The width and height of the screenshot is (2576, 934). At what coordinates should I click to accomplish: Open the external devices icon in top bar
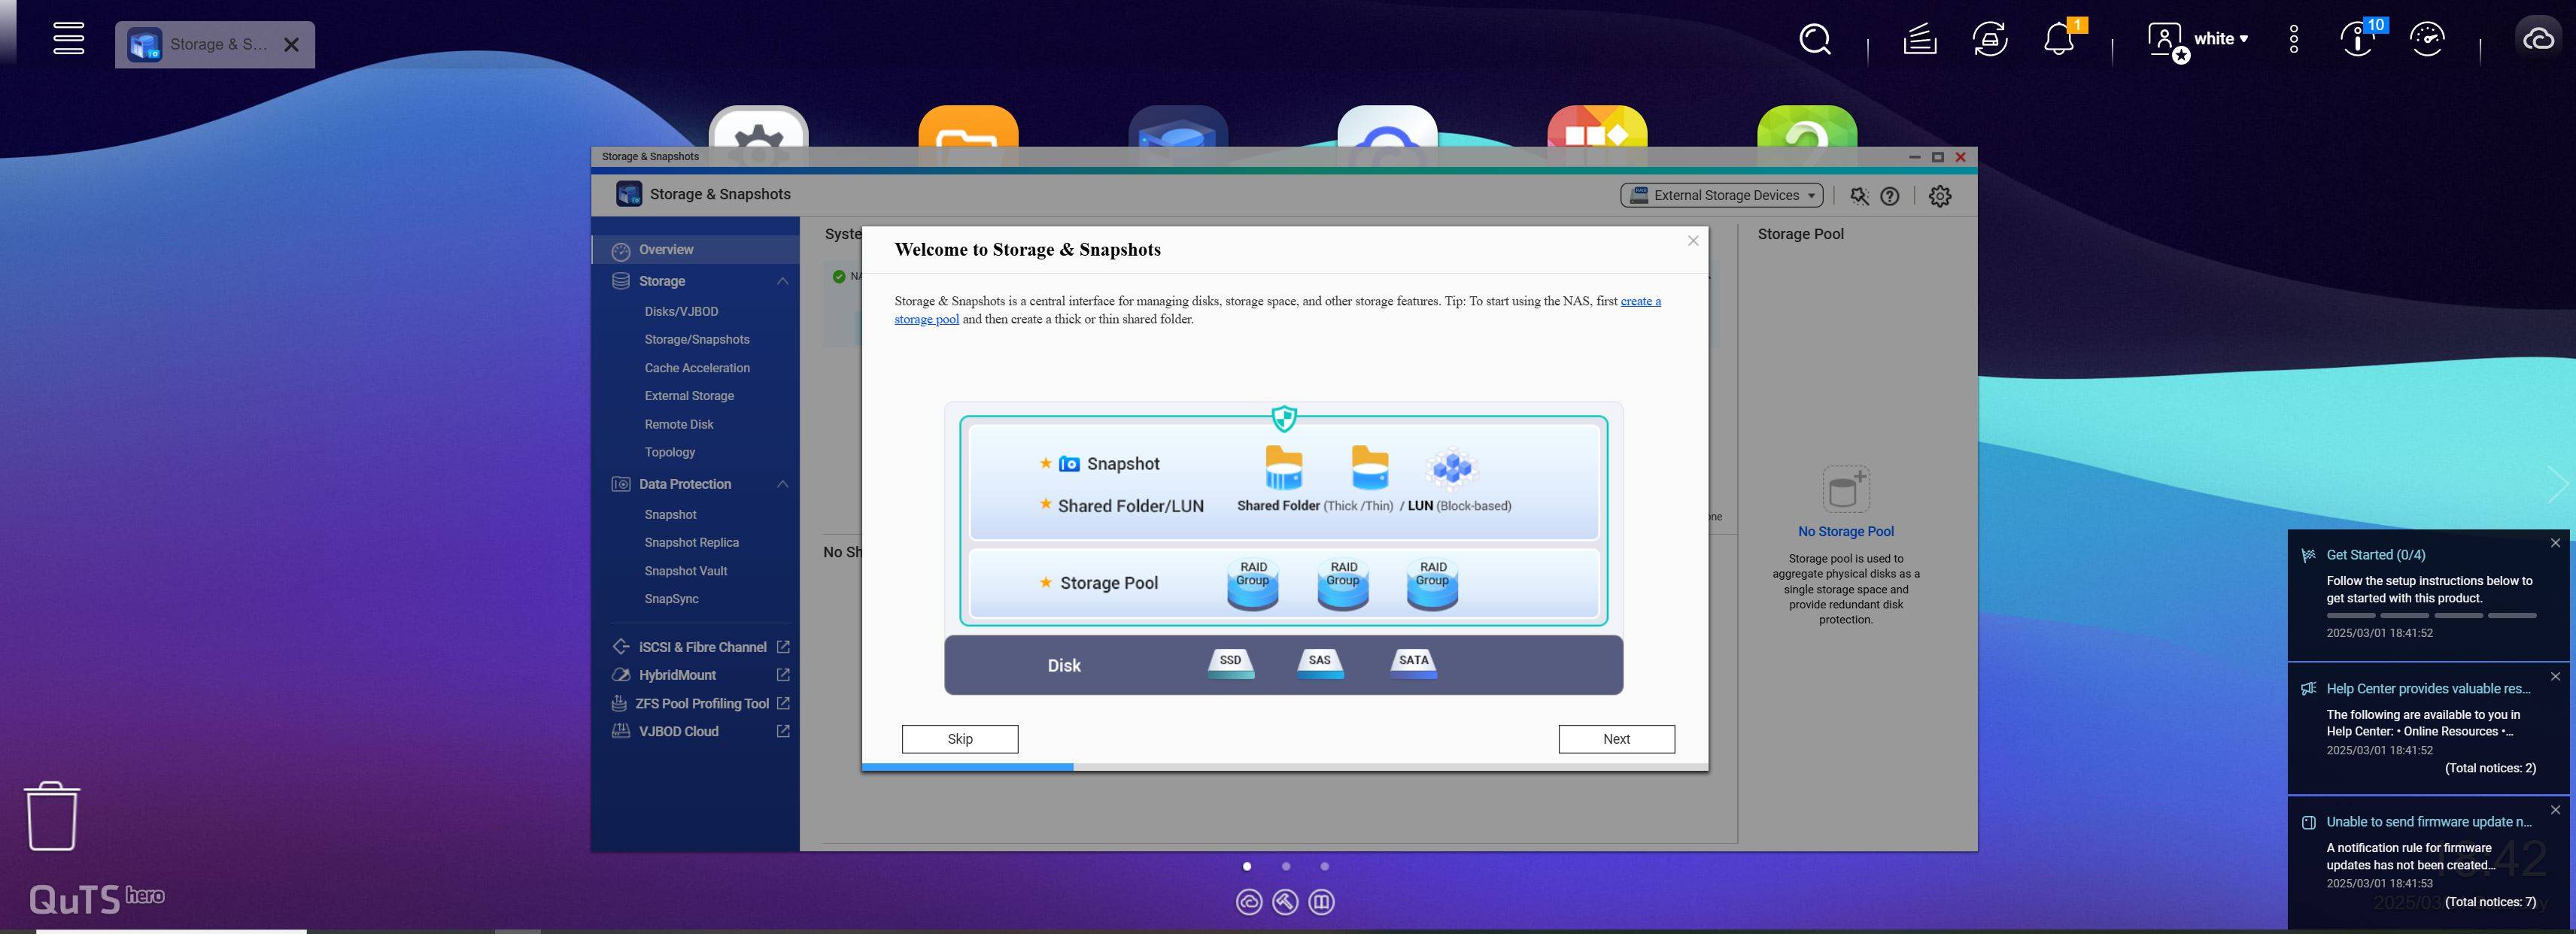[1990, 40]
